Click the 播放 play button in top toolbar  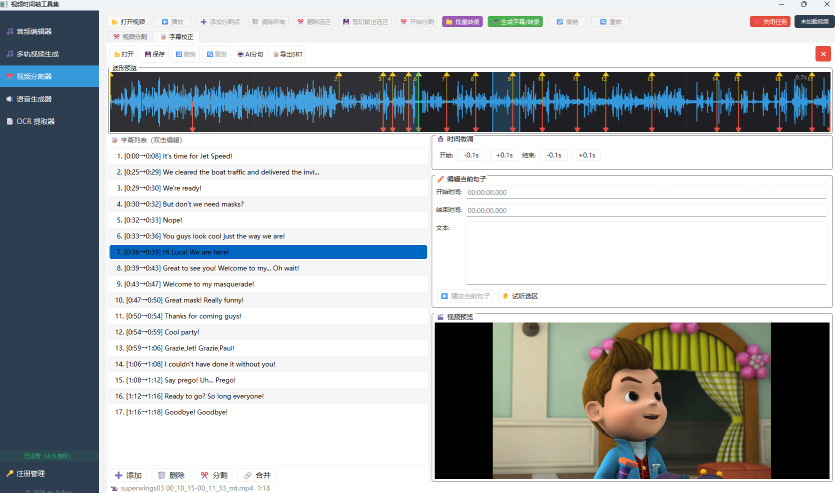(x=173, y=22)
